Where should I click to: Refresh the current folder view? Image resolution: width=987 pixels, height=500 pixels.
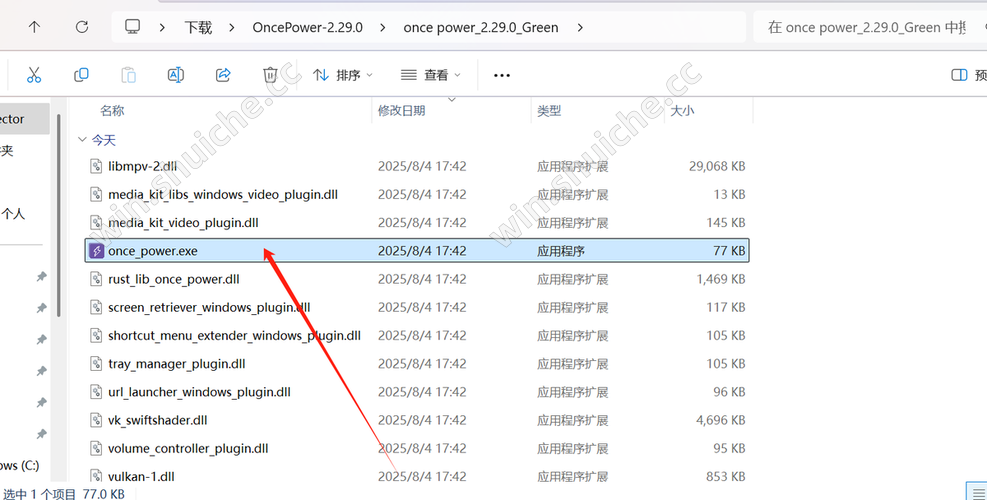click(x=82, y=27)
